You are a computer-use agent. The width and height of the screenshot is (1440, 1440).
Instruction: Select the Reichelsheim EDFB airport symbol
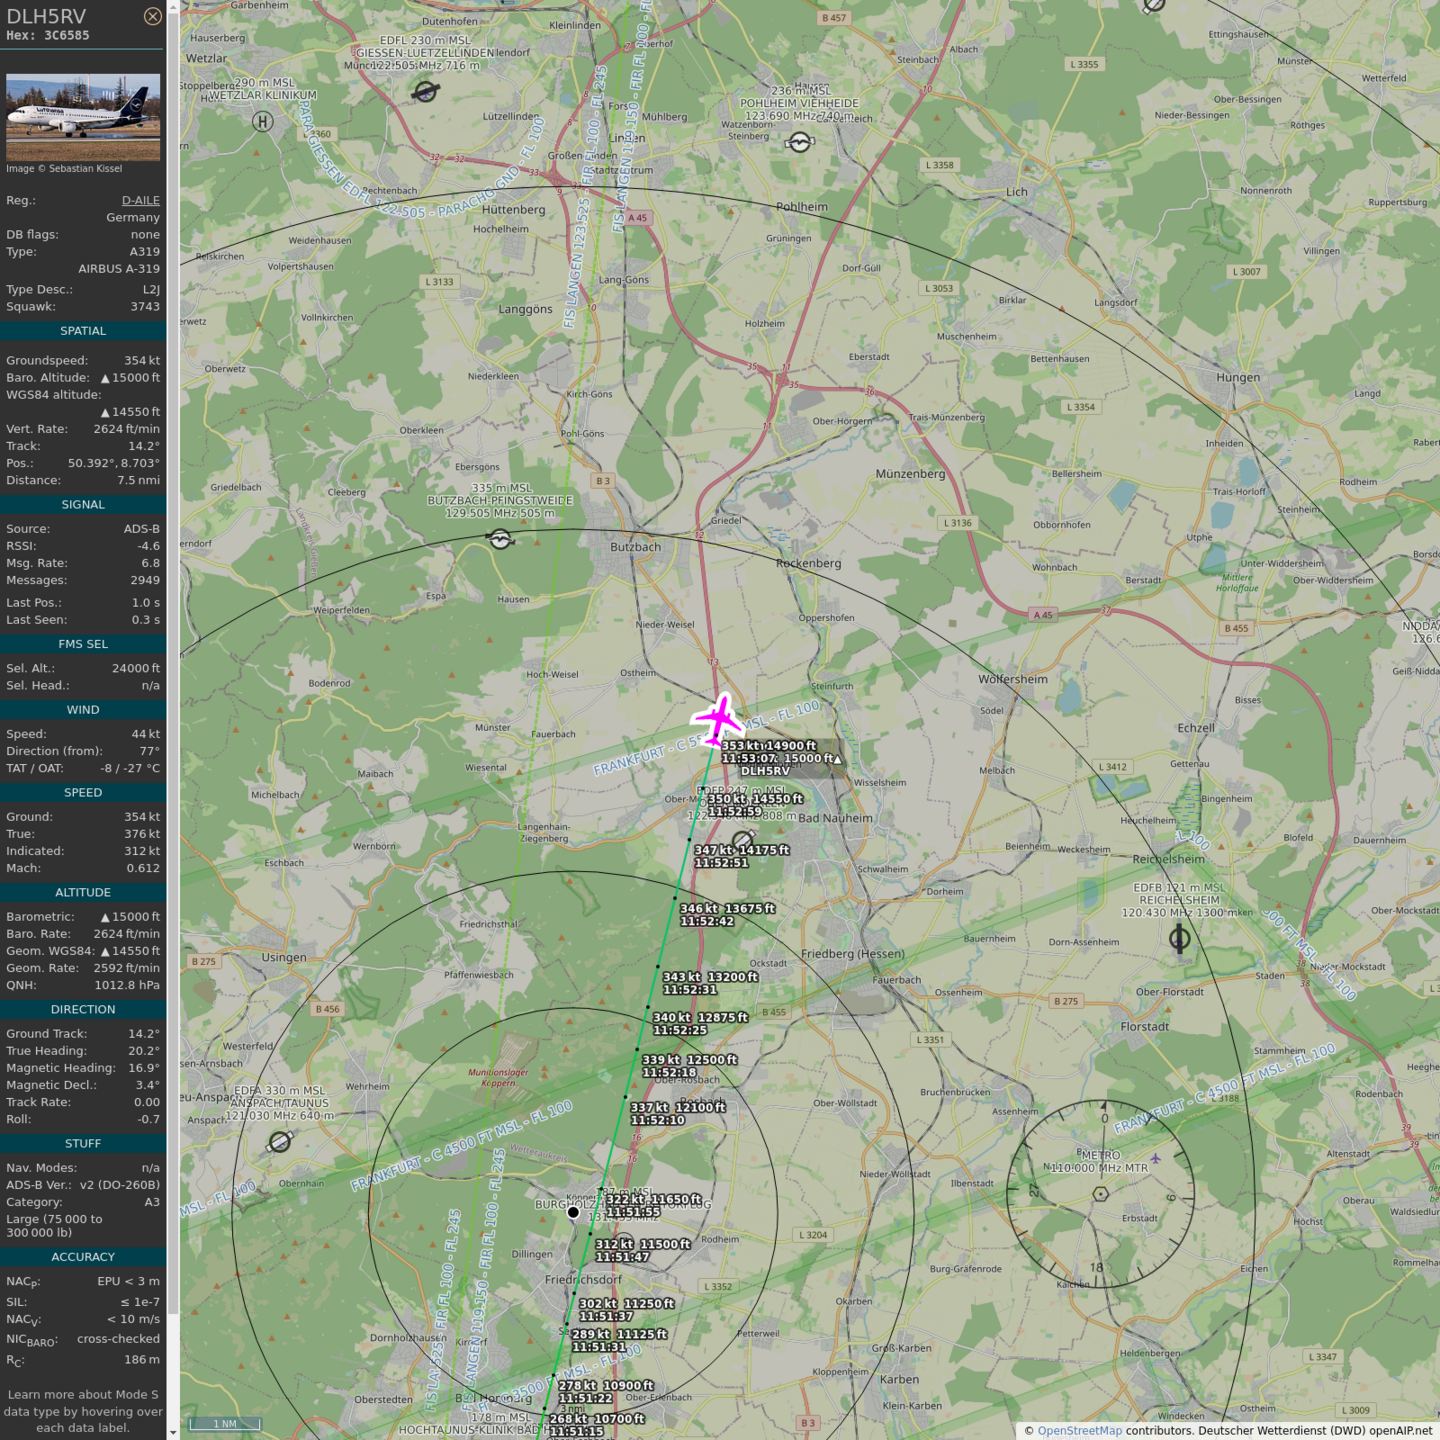(x=1179, y=938)
